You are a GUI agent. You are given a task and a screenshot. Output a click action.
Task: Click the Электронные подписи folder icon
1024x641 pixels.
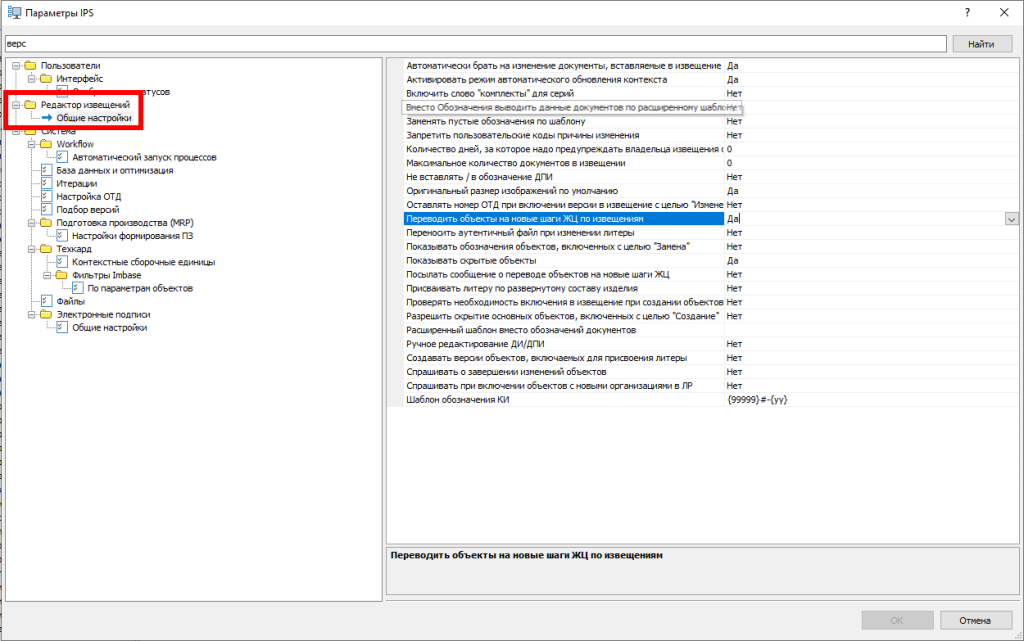click(46, 312)
